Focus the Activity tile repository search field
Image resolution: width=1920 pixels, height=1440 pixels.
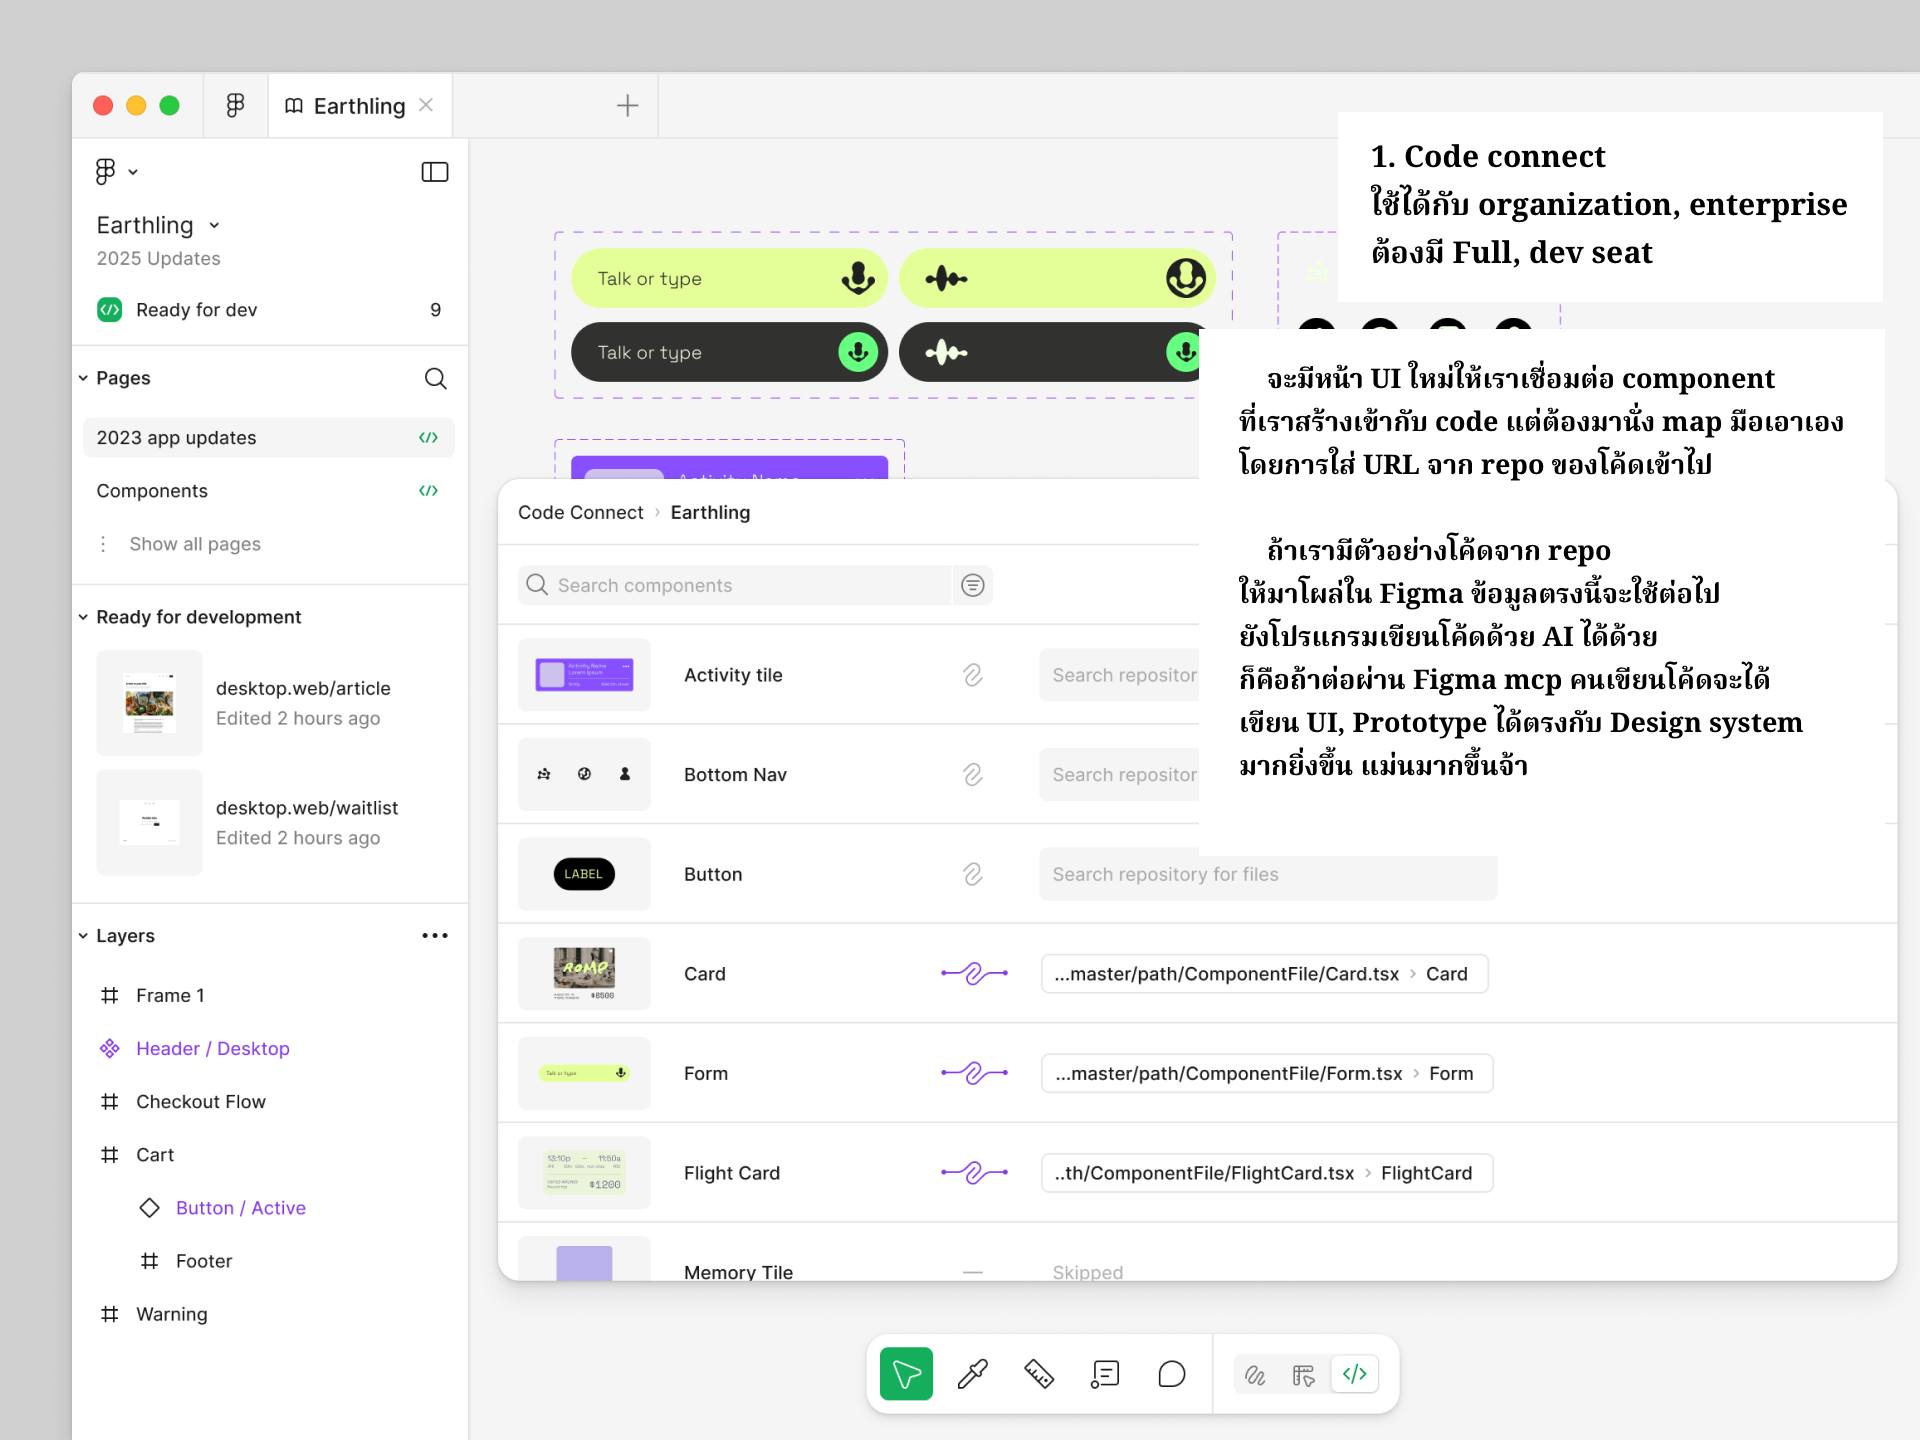tap(1120, 675)
